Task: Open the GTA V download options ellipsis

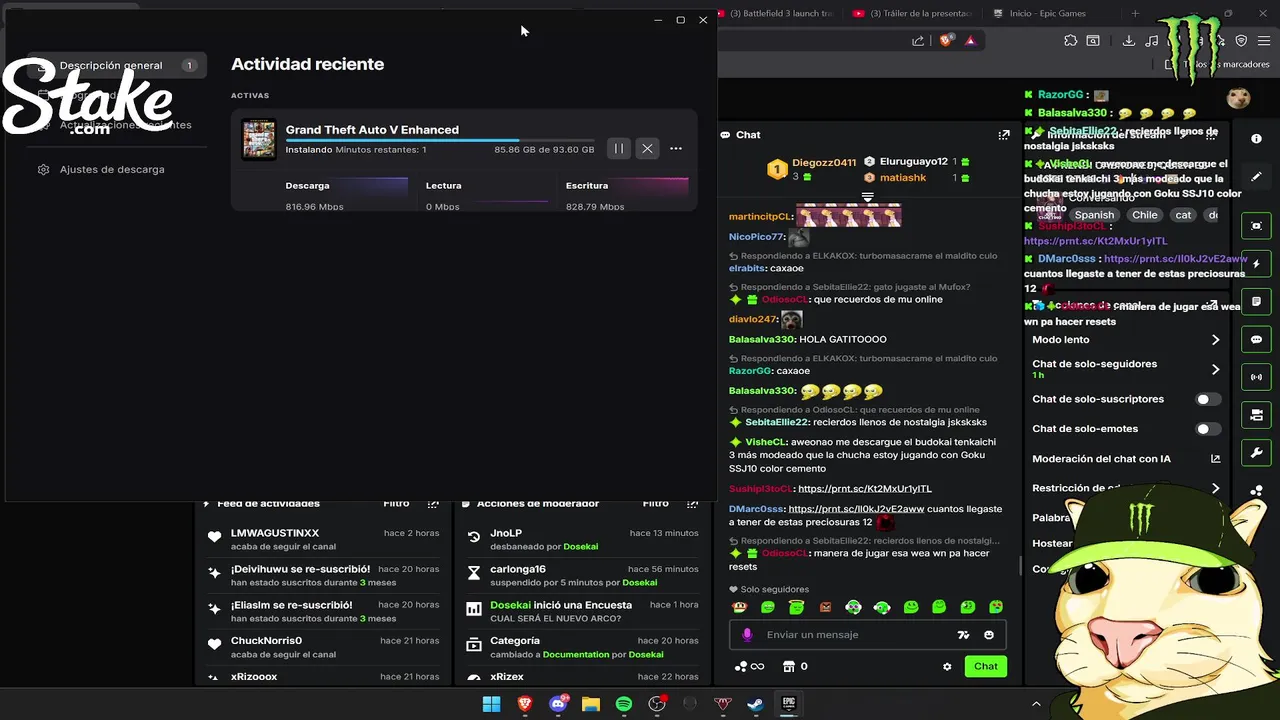Action: [x=676, y=149]
